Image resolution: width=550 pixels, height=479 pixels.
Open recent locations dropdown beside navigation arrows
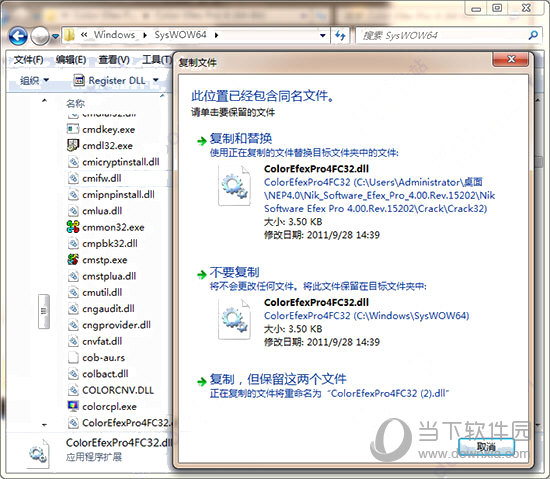[x=55, y=36]
